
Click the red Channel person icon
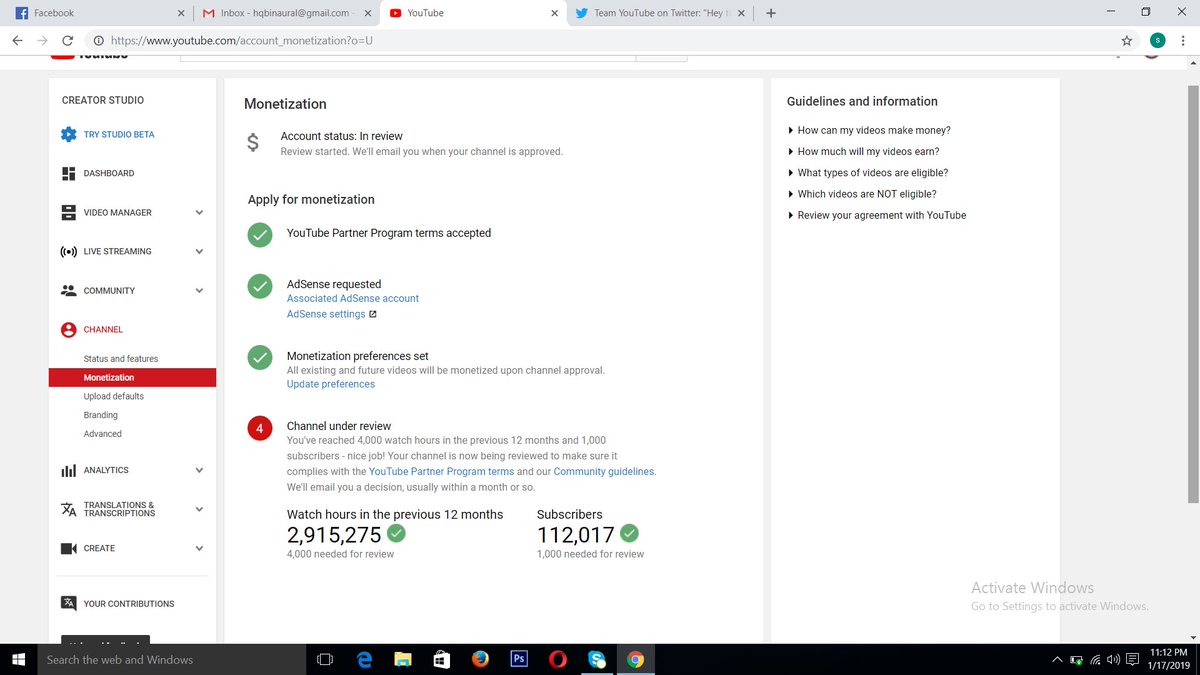[x=69, y=329]
